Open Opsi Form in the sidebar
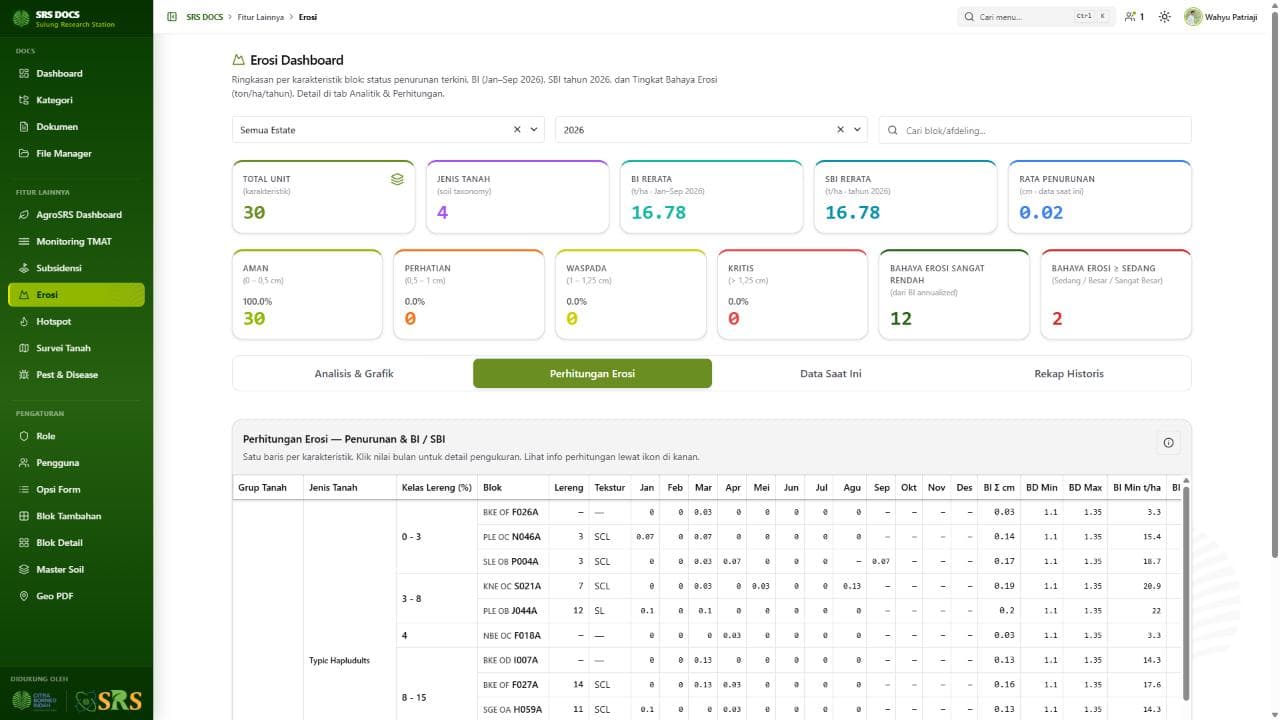 pos(76,490)
